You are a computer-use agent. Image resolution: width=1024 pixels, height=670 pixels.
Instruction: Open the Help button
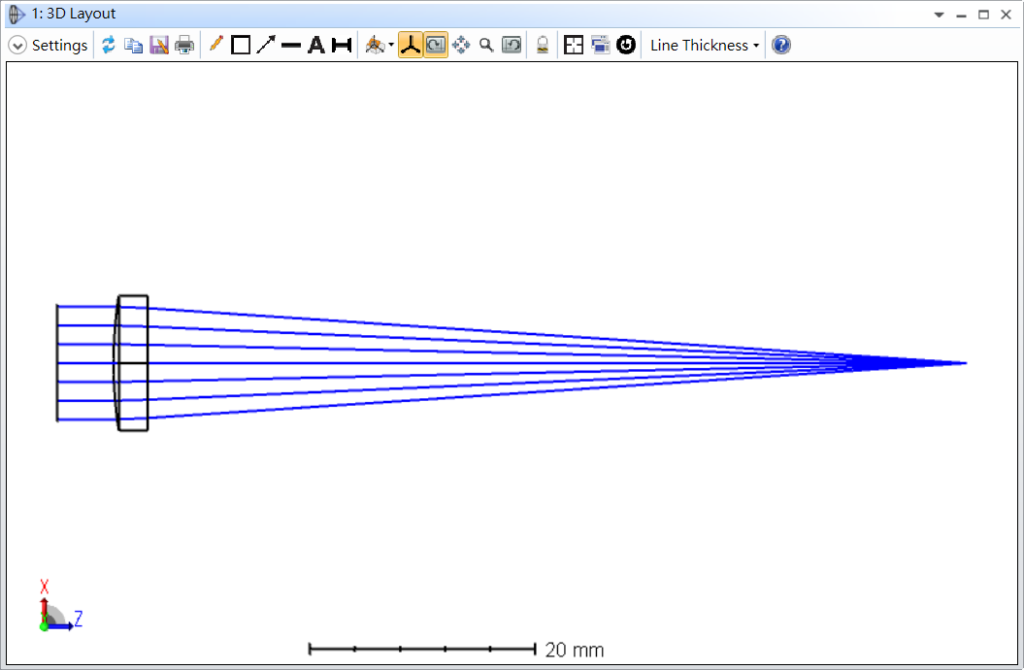click(x=779, y=44)
